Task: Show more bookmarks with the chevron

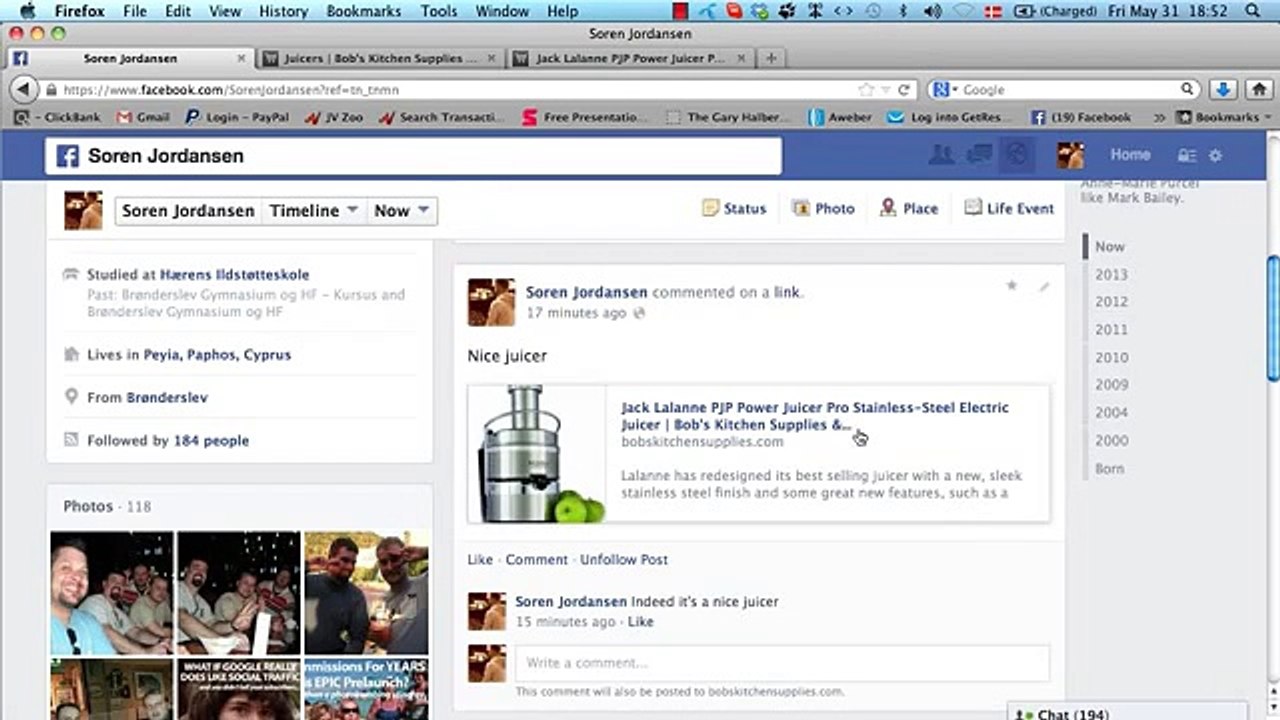Action: (x=1160, y=117)
